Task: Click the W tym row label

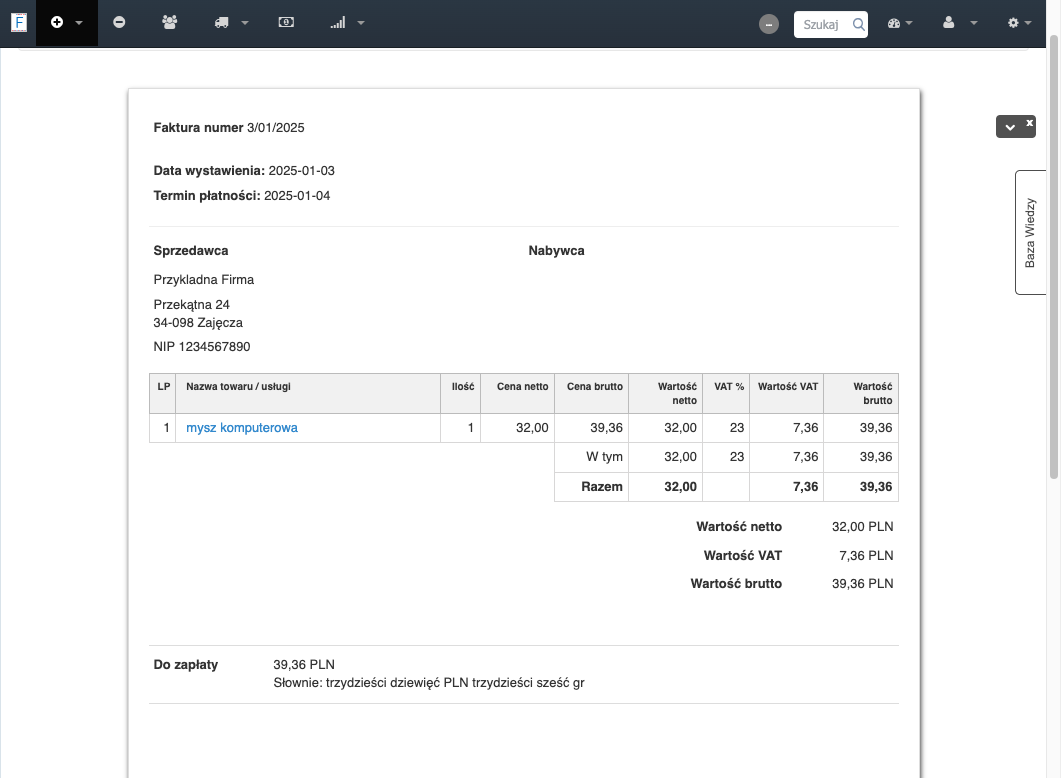Action: click(604, 457)
